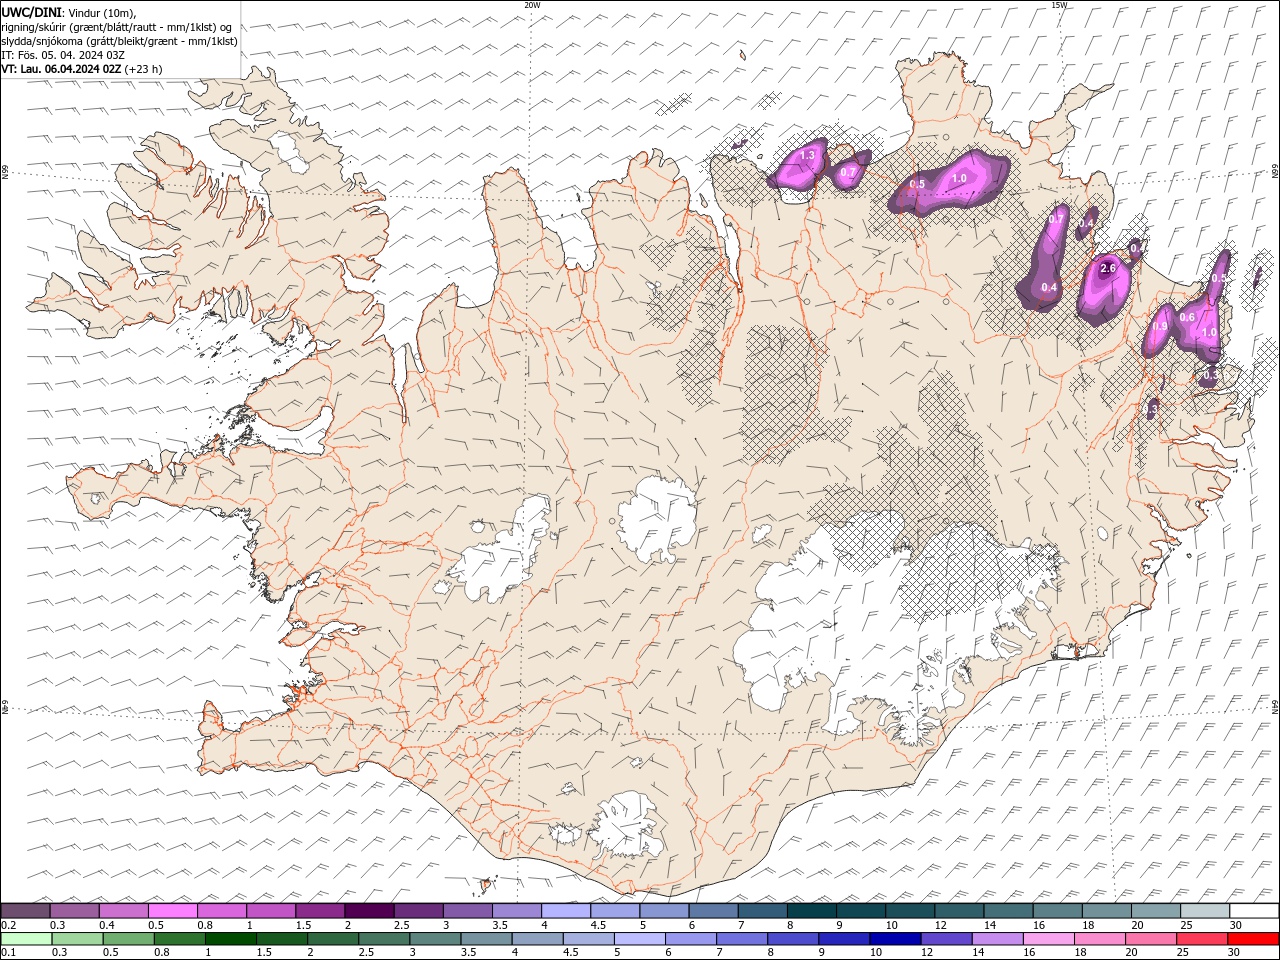Pick the white swatch above the 30 label on upper scale
The image size is (1280, 960).
pos(1254,911)
